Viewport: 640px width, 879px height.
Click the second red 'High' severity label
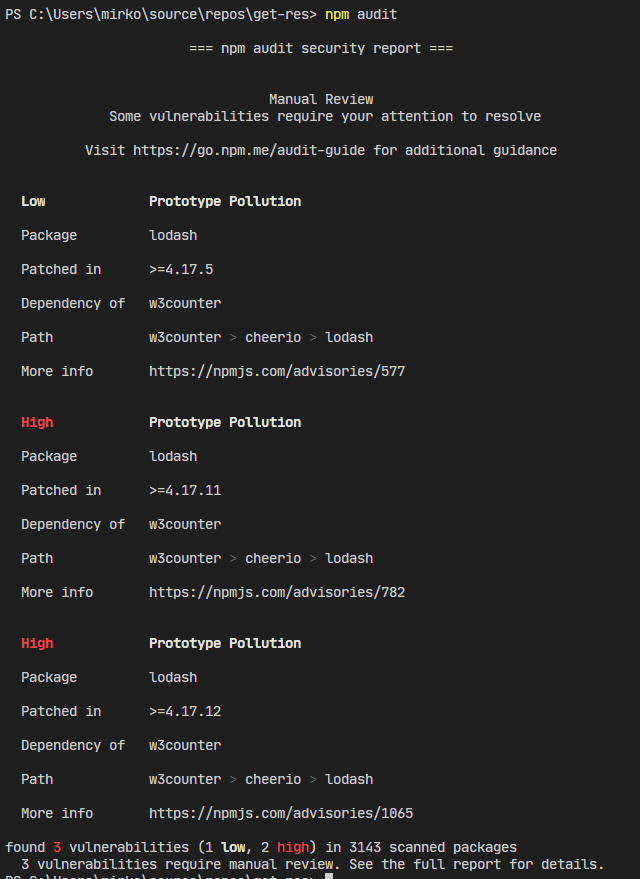point(37,643)
